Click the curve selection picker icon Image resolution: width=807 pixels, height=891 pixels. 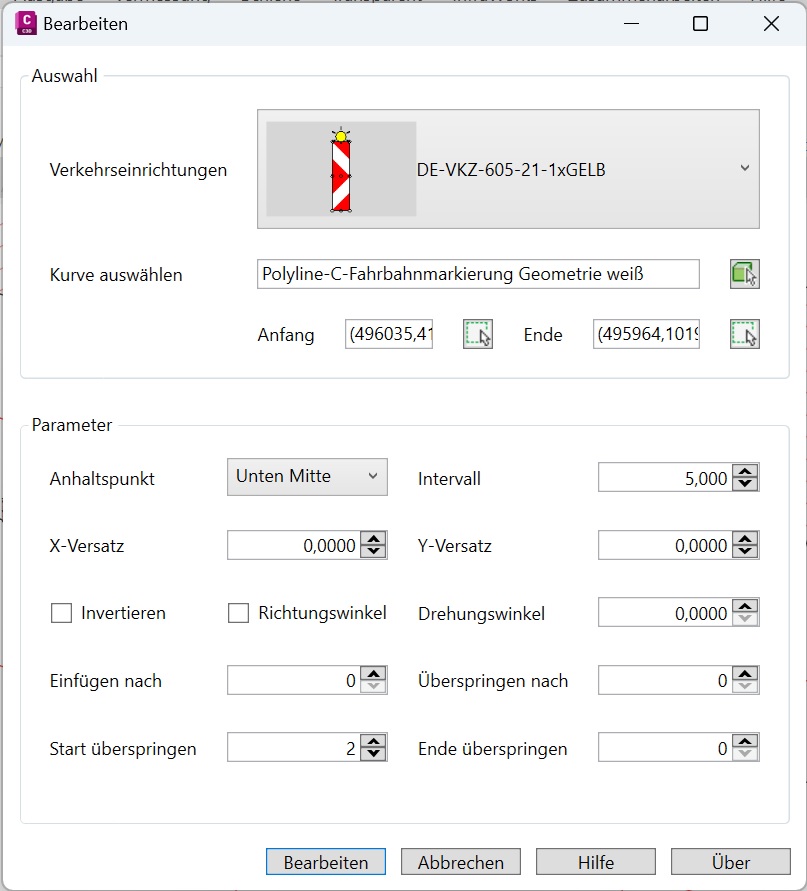[x=744, y=274]
